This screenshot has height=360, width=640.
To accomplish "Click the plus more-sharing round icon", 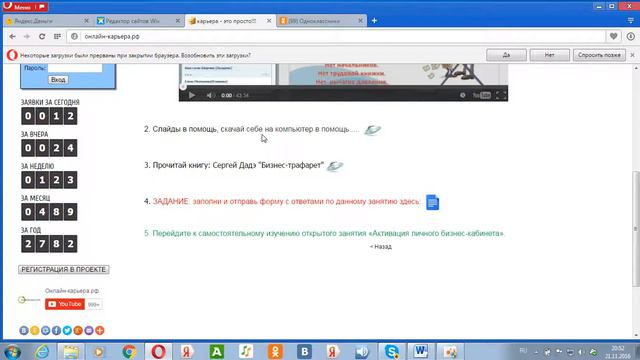I will (x=100, y=330).
